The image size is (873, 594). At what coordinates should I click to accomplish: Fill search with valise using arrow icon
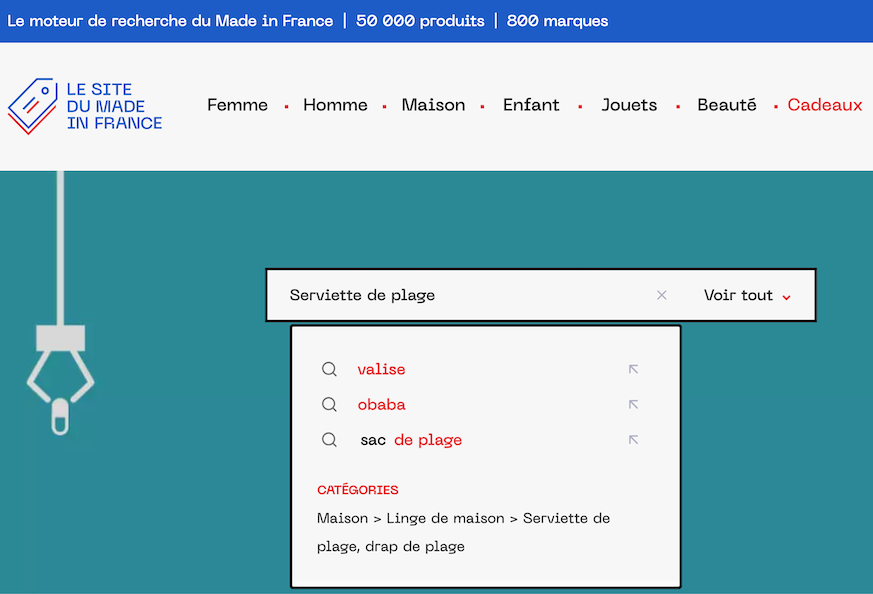click(x=633, y=369)
